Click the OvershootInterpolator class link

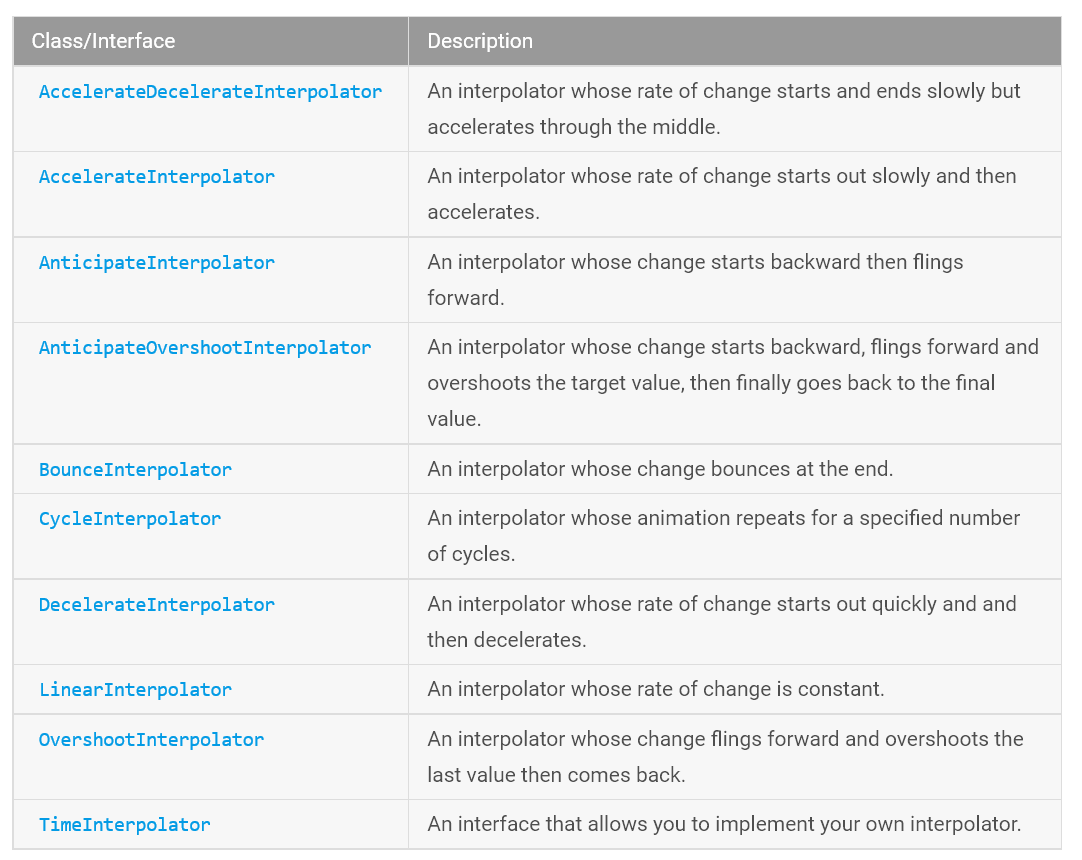151,740
